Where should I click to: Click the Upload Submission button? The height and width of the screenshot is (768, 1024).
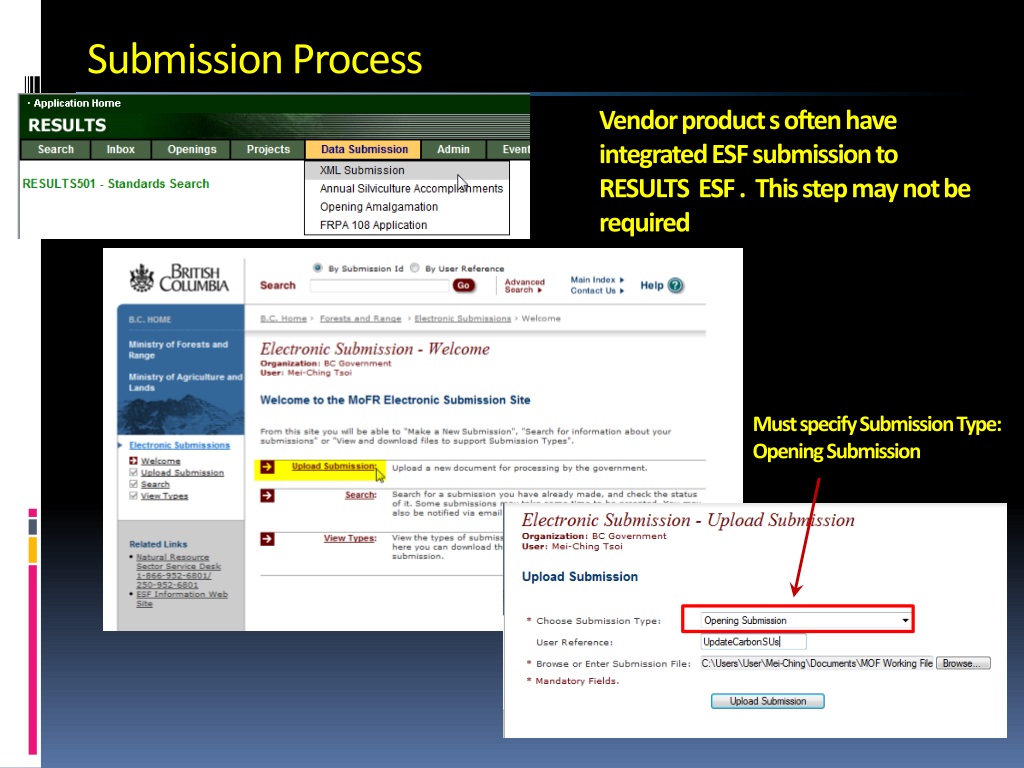click(767, 701)
